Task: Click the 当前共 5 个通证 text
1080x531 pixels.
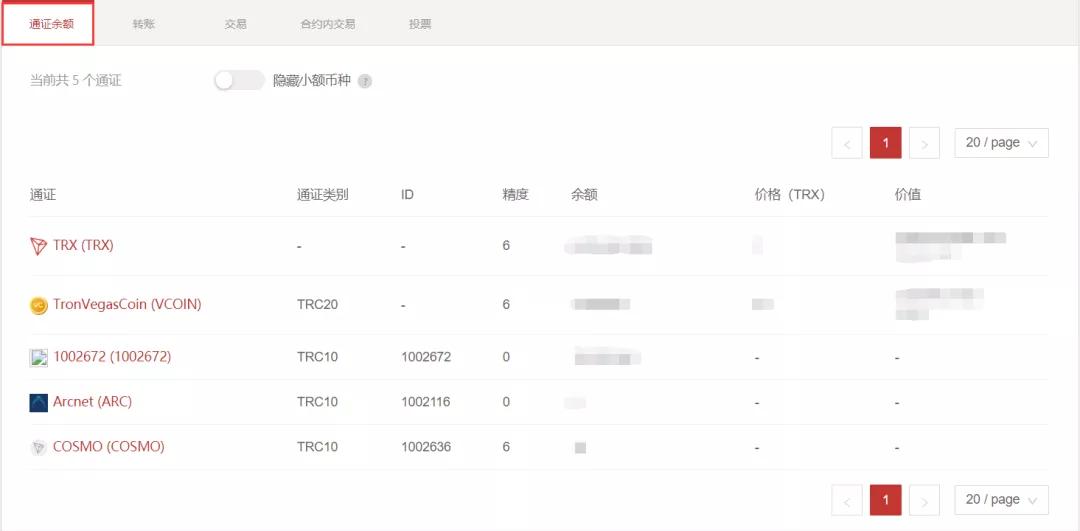Action: (x=76, y=81)
